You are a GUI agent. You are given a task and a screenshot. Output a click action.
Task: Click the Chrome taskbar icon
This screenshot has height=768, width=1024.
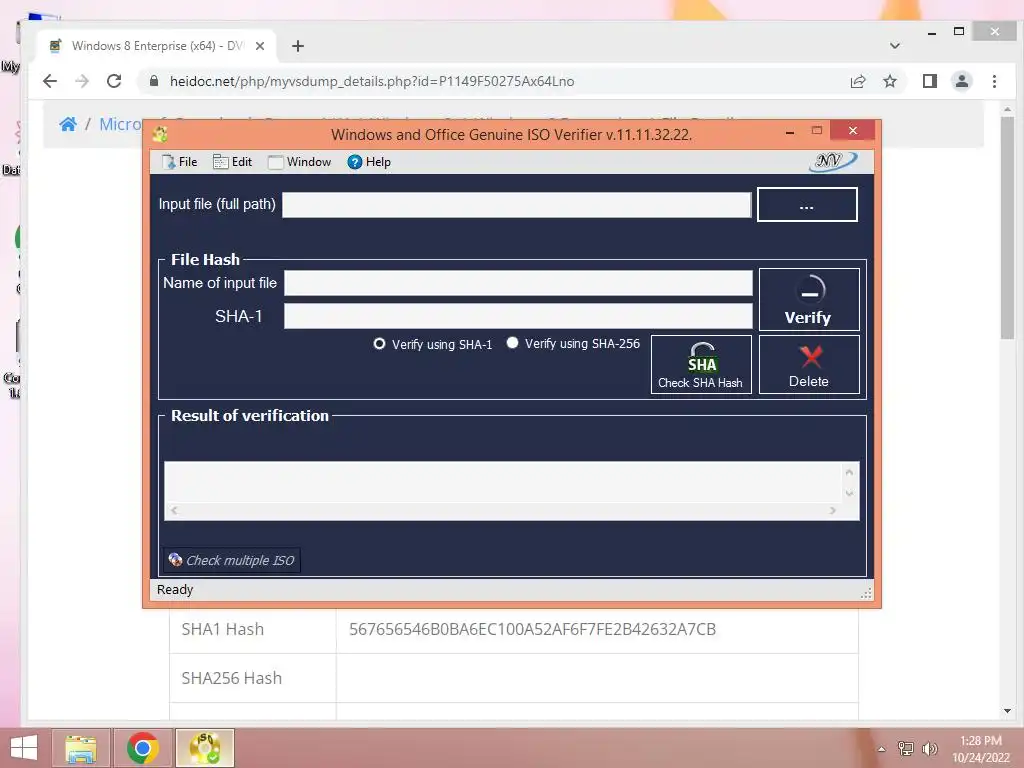click(142, 748)
